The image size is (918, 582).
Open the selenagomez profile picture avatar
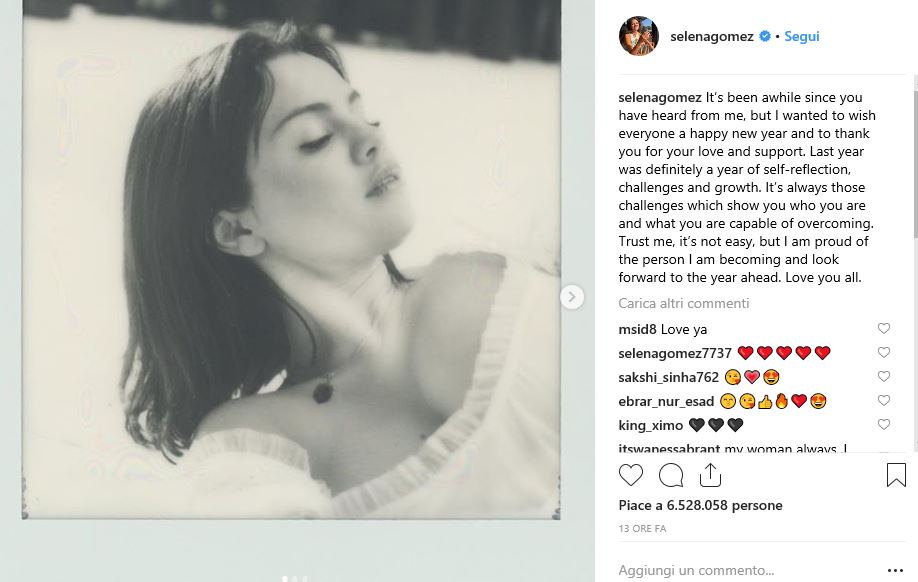tap(639, 36)
